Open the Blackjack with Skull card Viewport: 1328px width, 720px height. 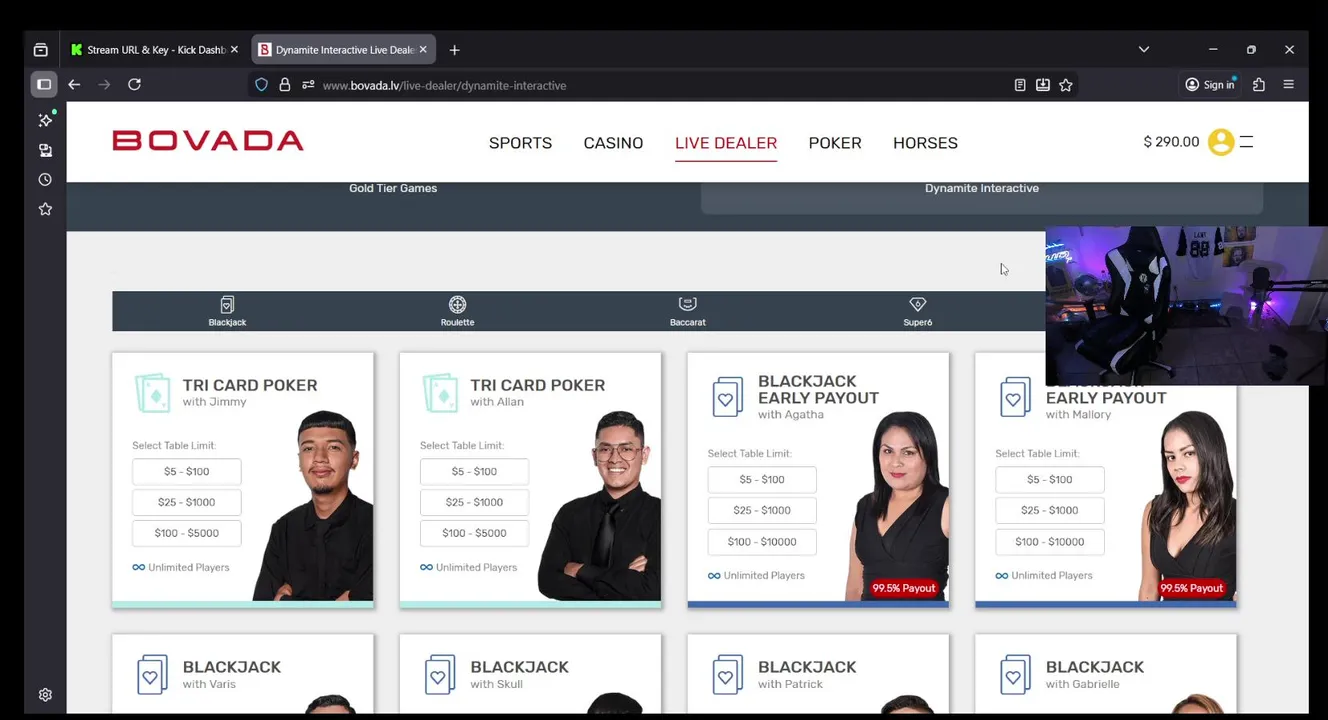point(530,675)
